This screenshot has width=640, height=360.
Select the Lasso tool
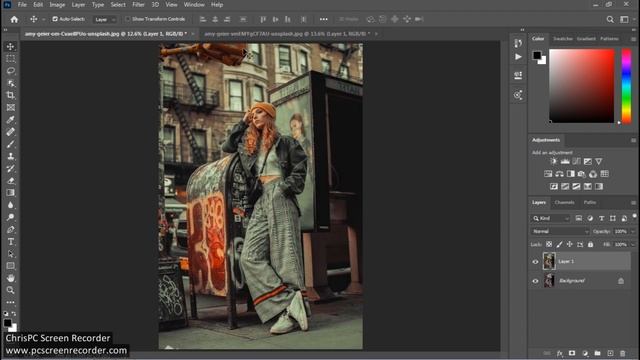click(11, 71)
